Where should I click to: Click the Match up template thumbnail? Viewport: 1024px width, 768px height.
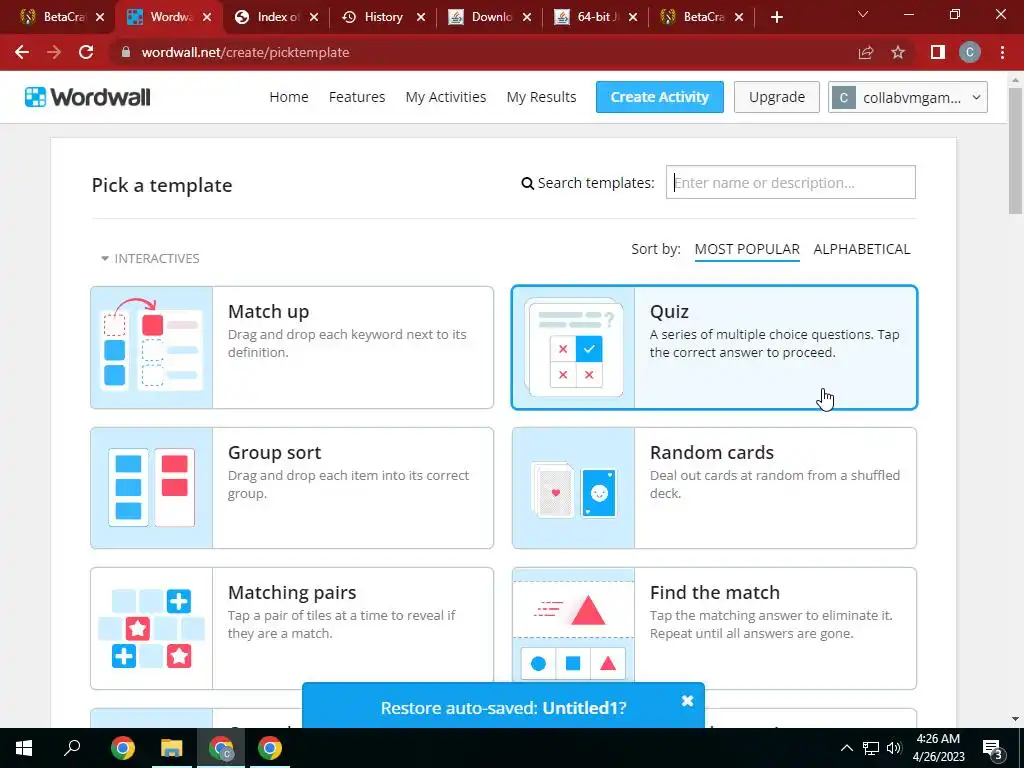click(x=152, y=347)
